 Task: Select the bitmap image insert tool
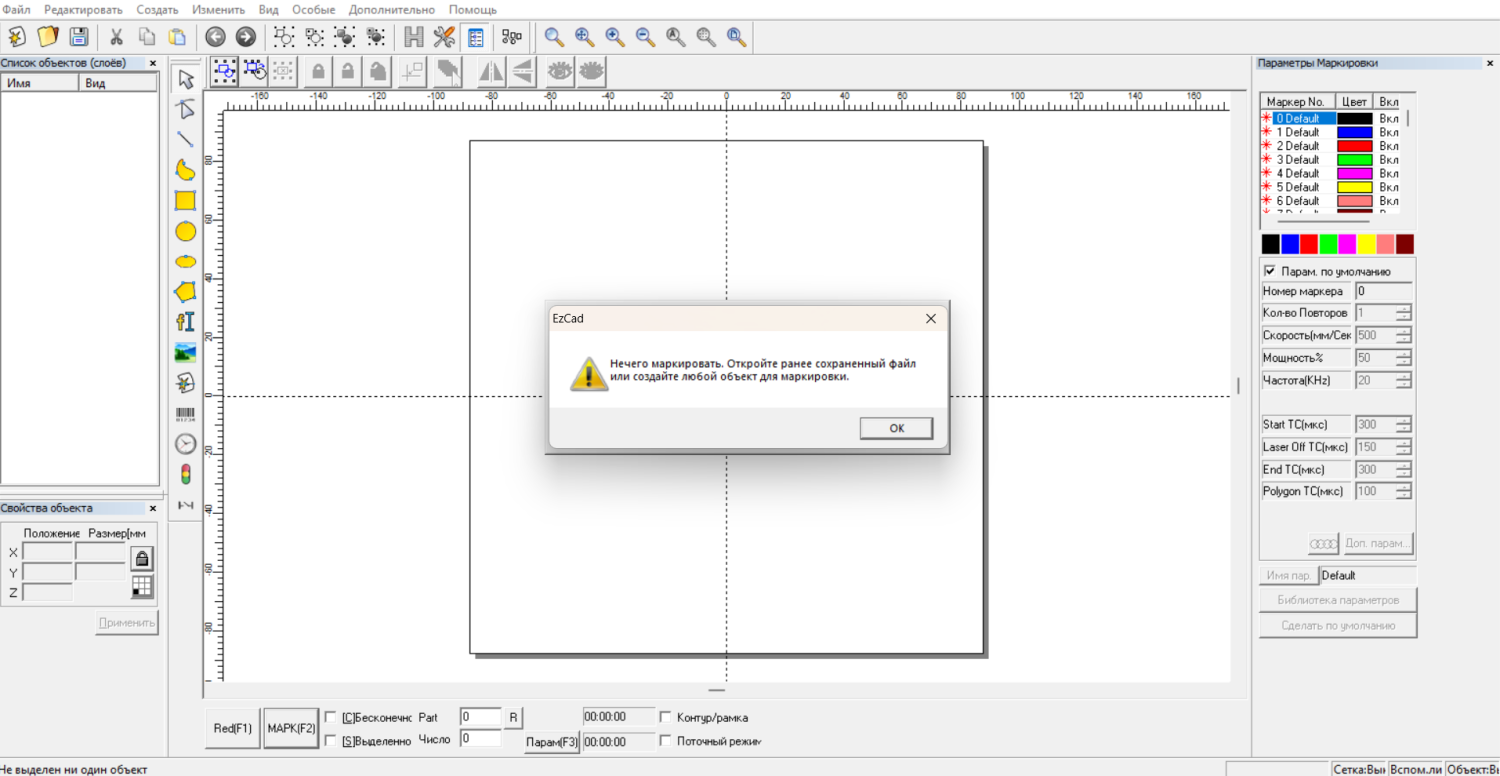coord(185,352)
